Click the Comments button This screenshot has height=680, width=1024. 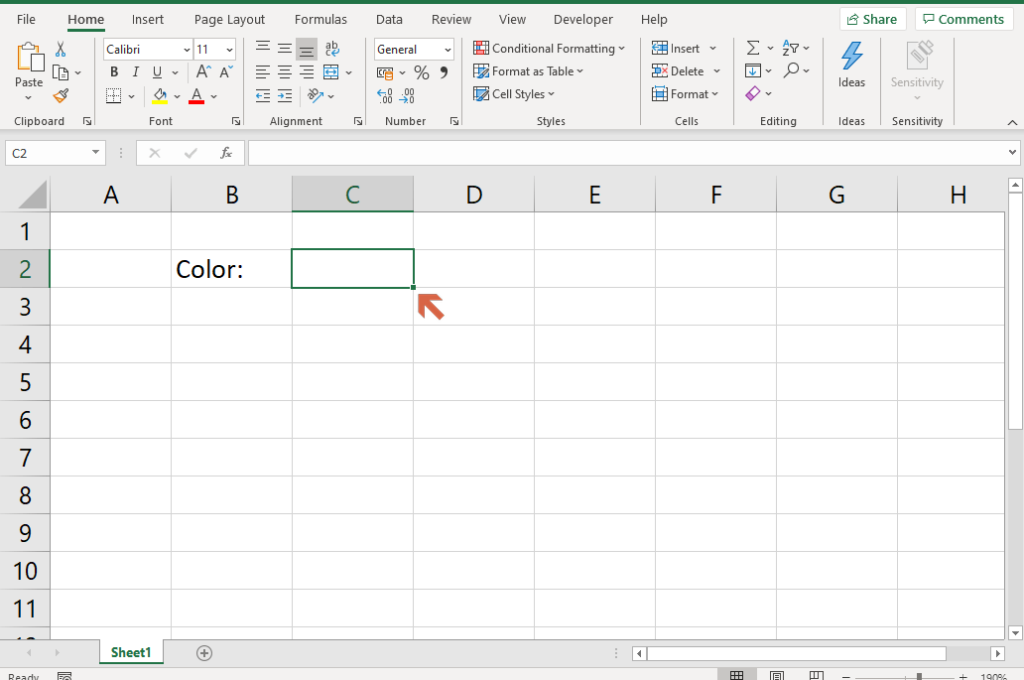963,20
